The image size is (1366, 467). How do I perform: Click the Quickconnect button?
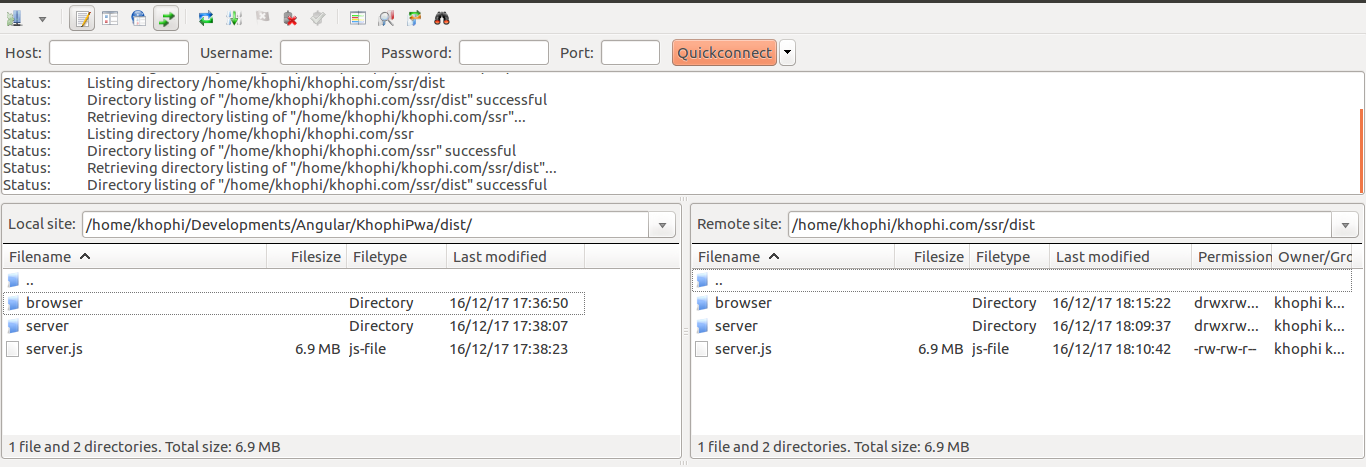724,53
